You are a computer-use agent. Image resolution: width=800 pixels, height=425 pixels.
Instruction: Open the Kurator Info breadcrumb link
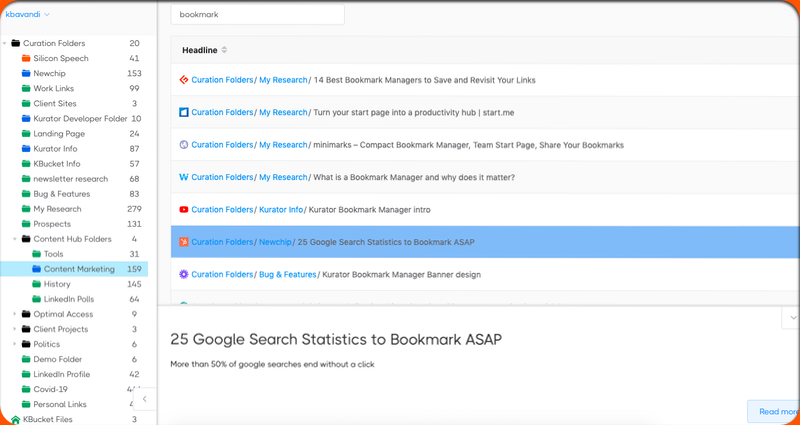tap(281, 210)
